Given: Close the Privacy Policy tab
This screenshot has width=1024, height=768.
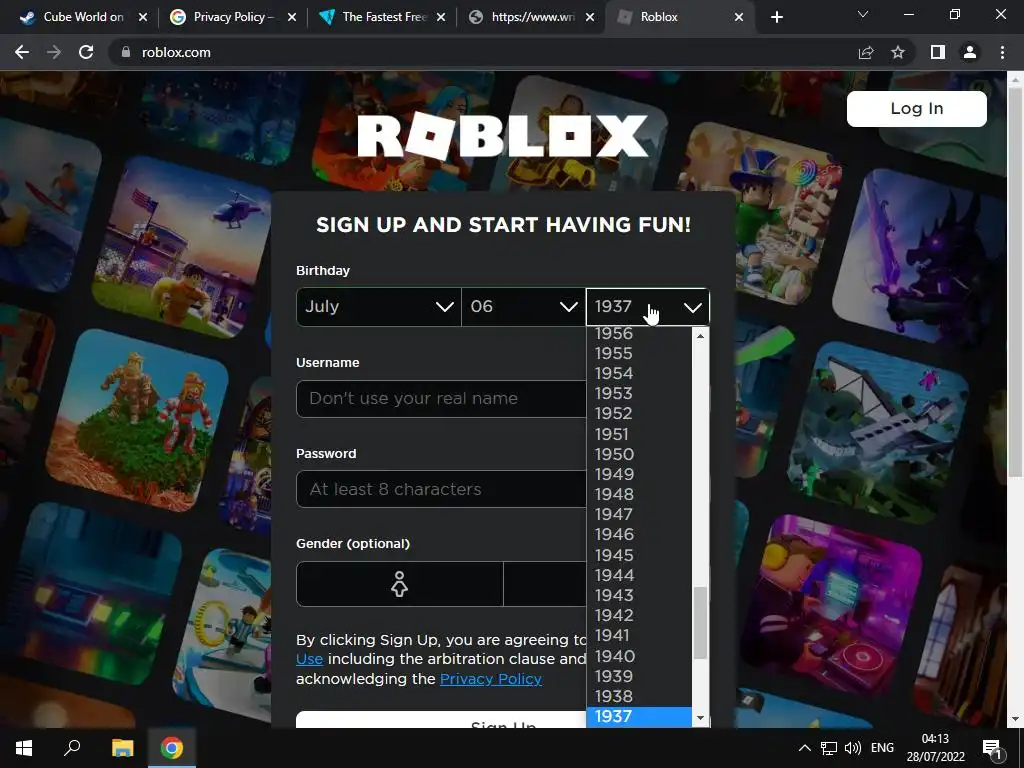Looking at the screenshot, I should (x=292, y=17).
